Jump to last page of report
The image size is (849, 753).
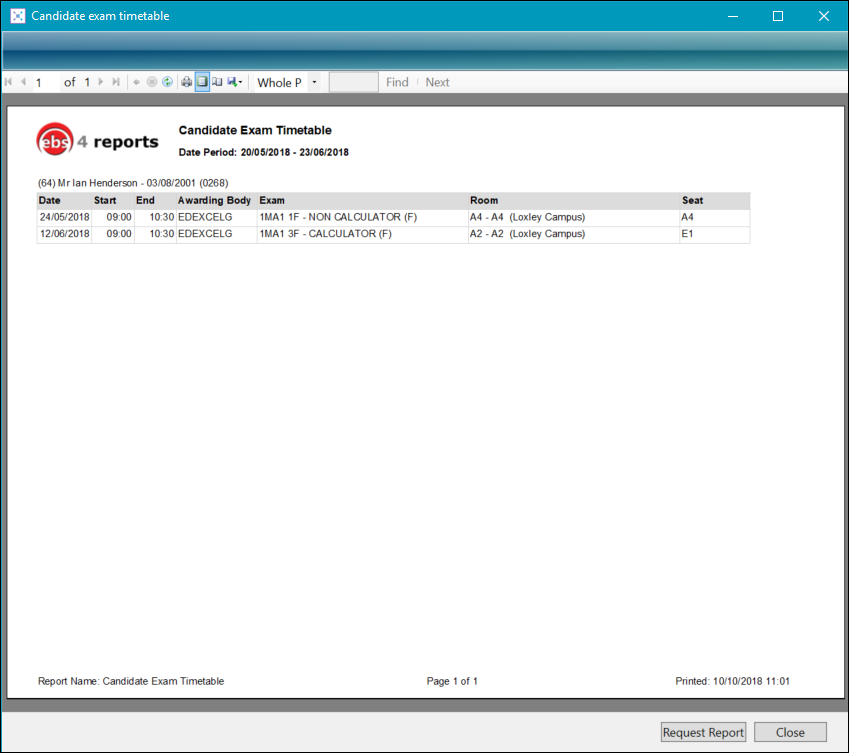point(116,82)
